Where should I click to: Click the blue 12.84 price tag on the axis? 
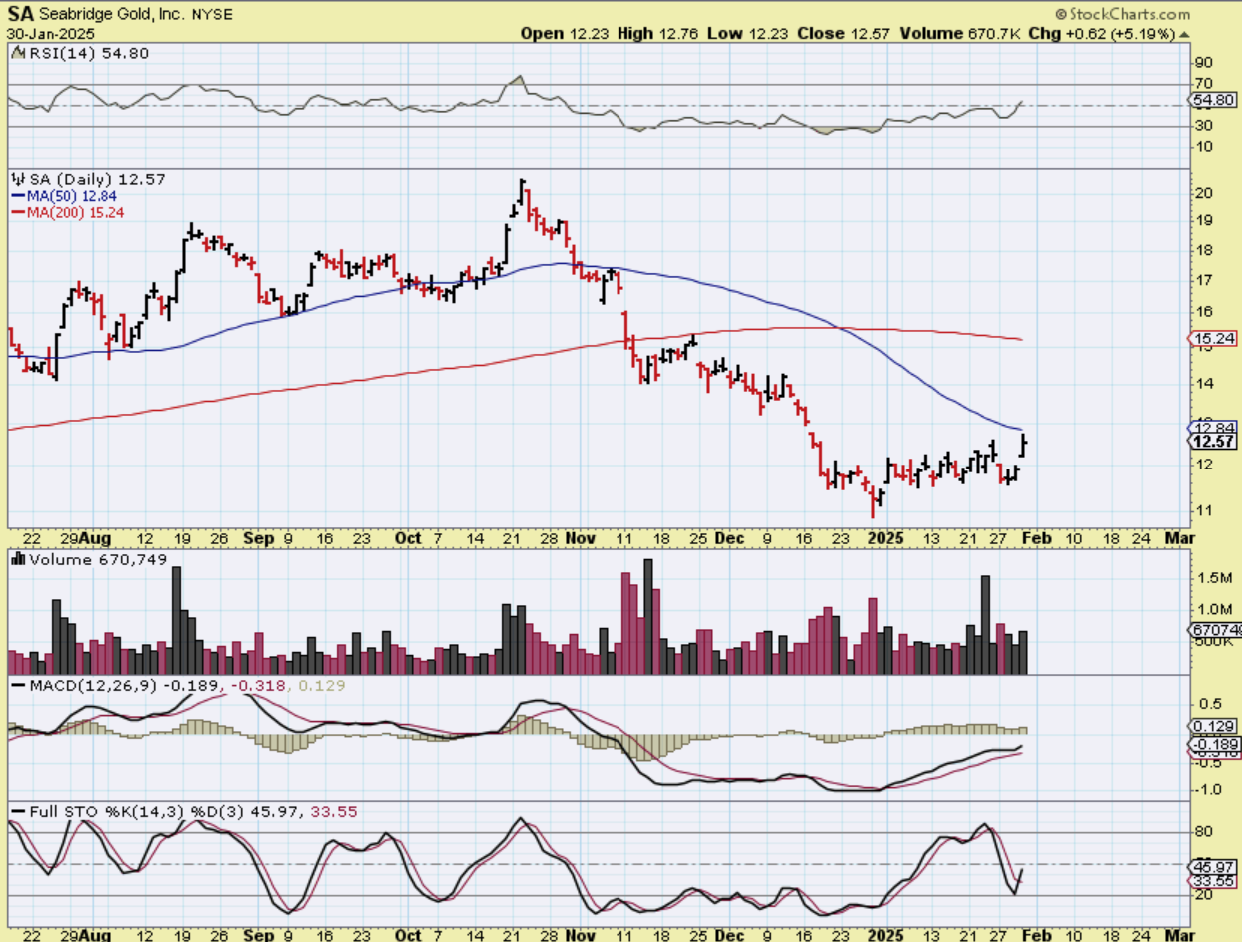pyautogui.click(x=1214, y=427)
